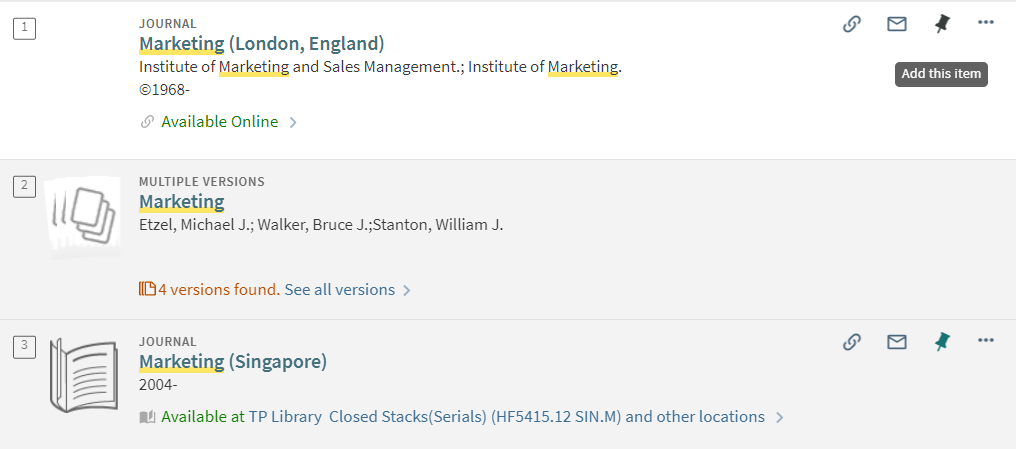Image resolution: width=1016 pixels, height=449 pixels.
Task: Open more actions for Marketing (Singapore)
Action: tap(986, 340)
